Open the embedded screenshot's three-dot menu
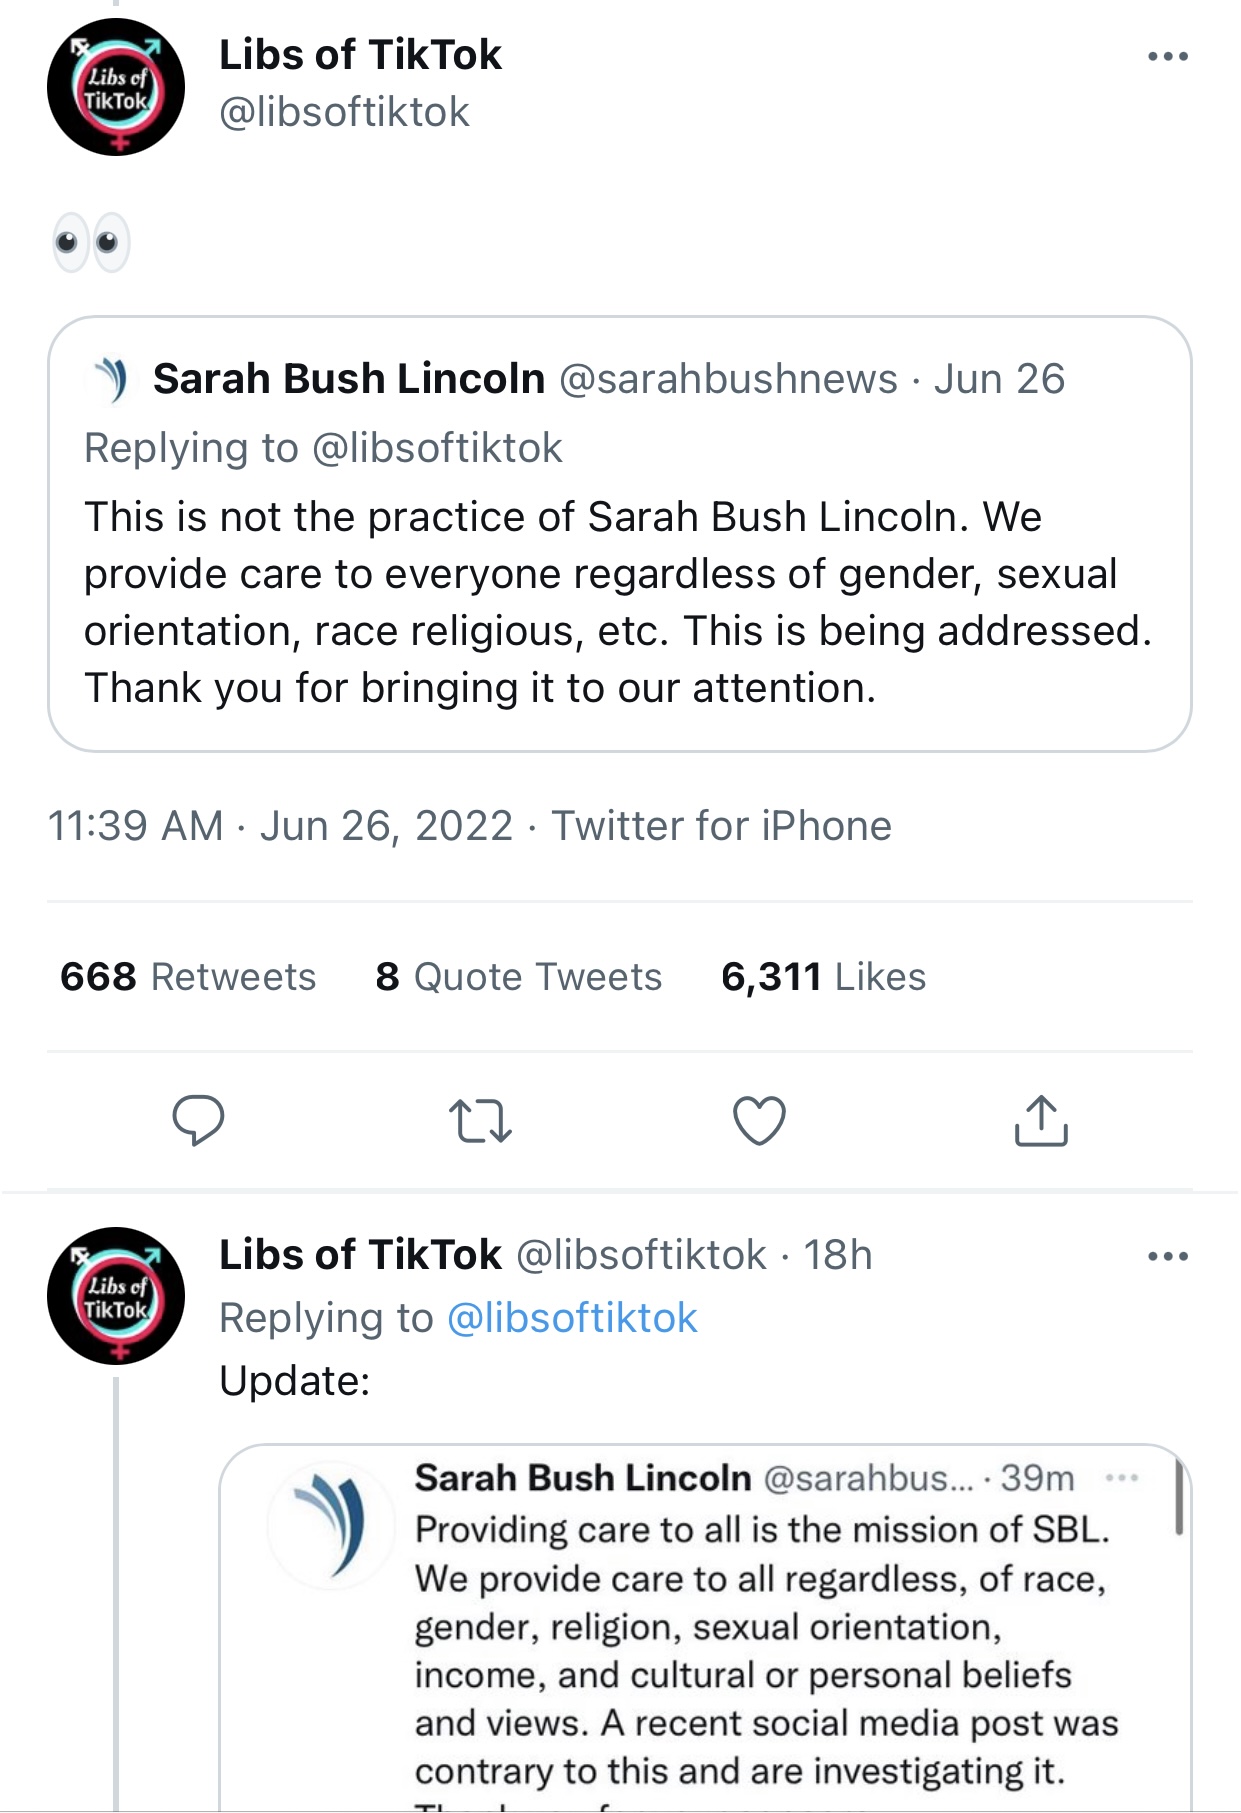This screenshot has width=1241, height=1813. [x=1122, y=1478]
